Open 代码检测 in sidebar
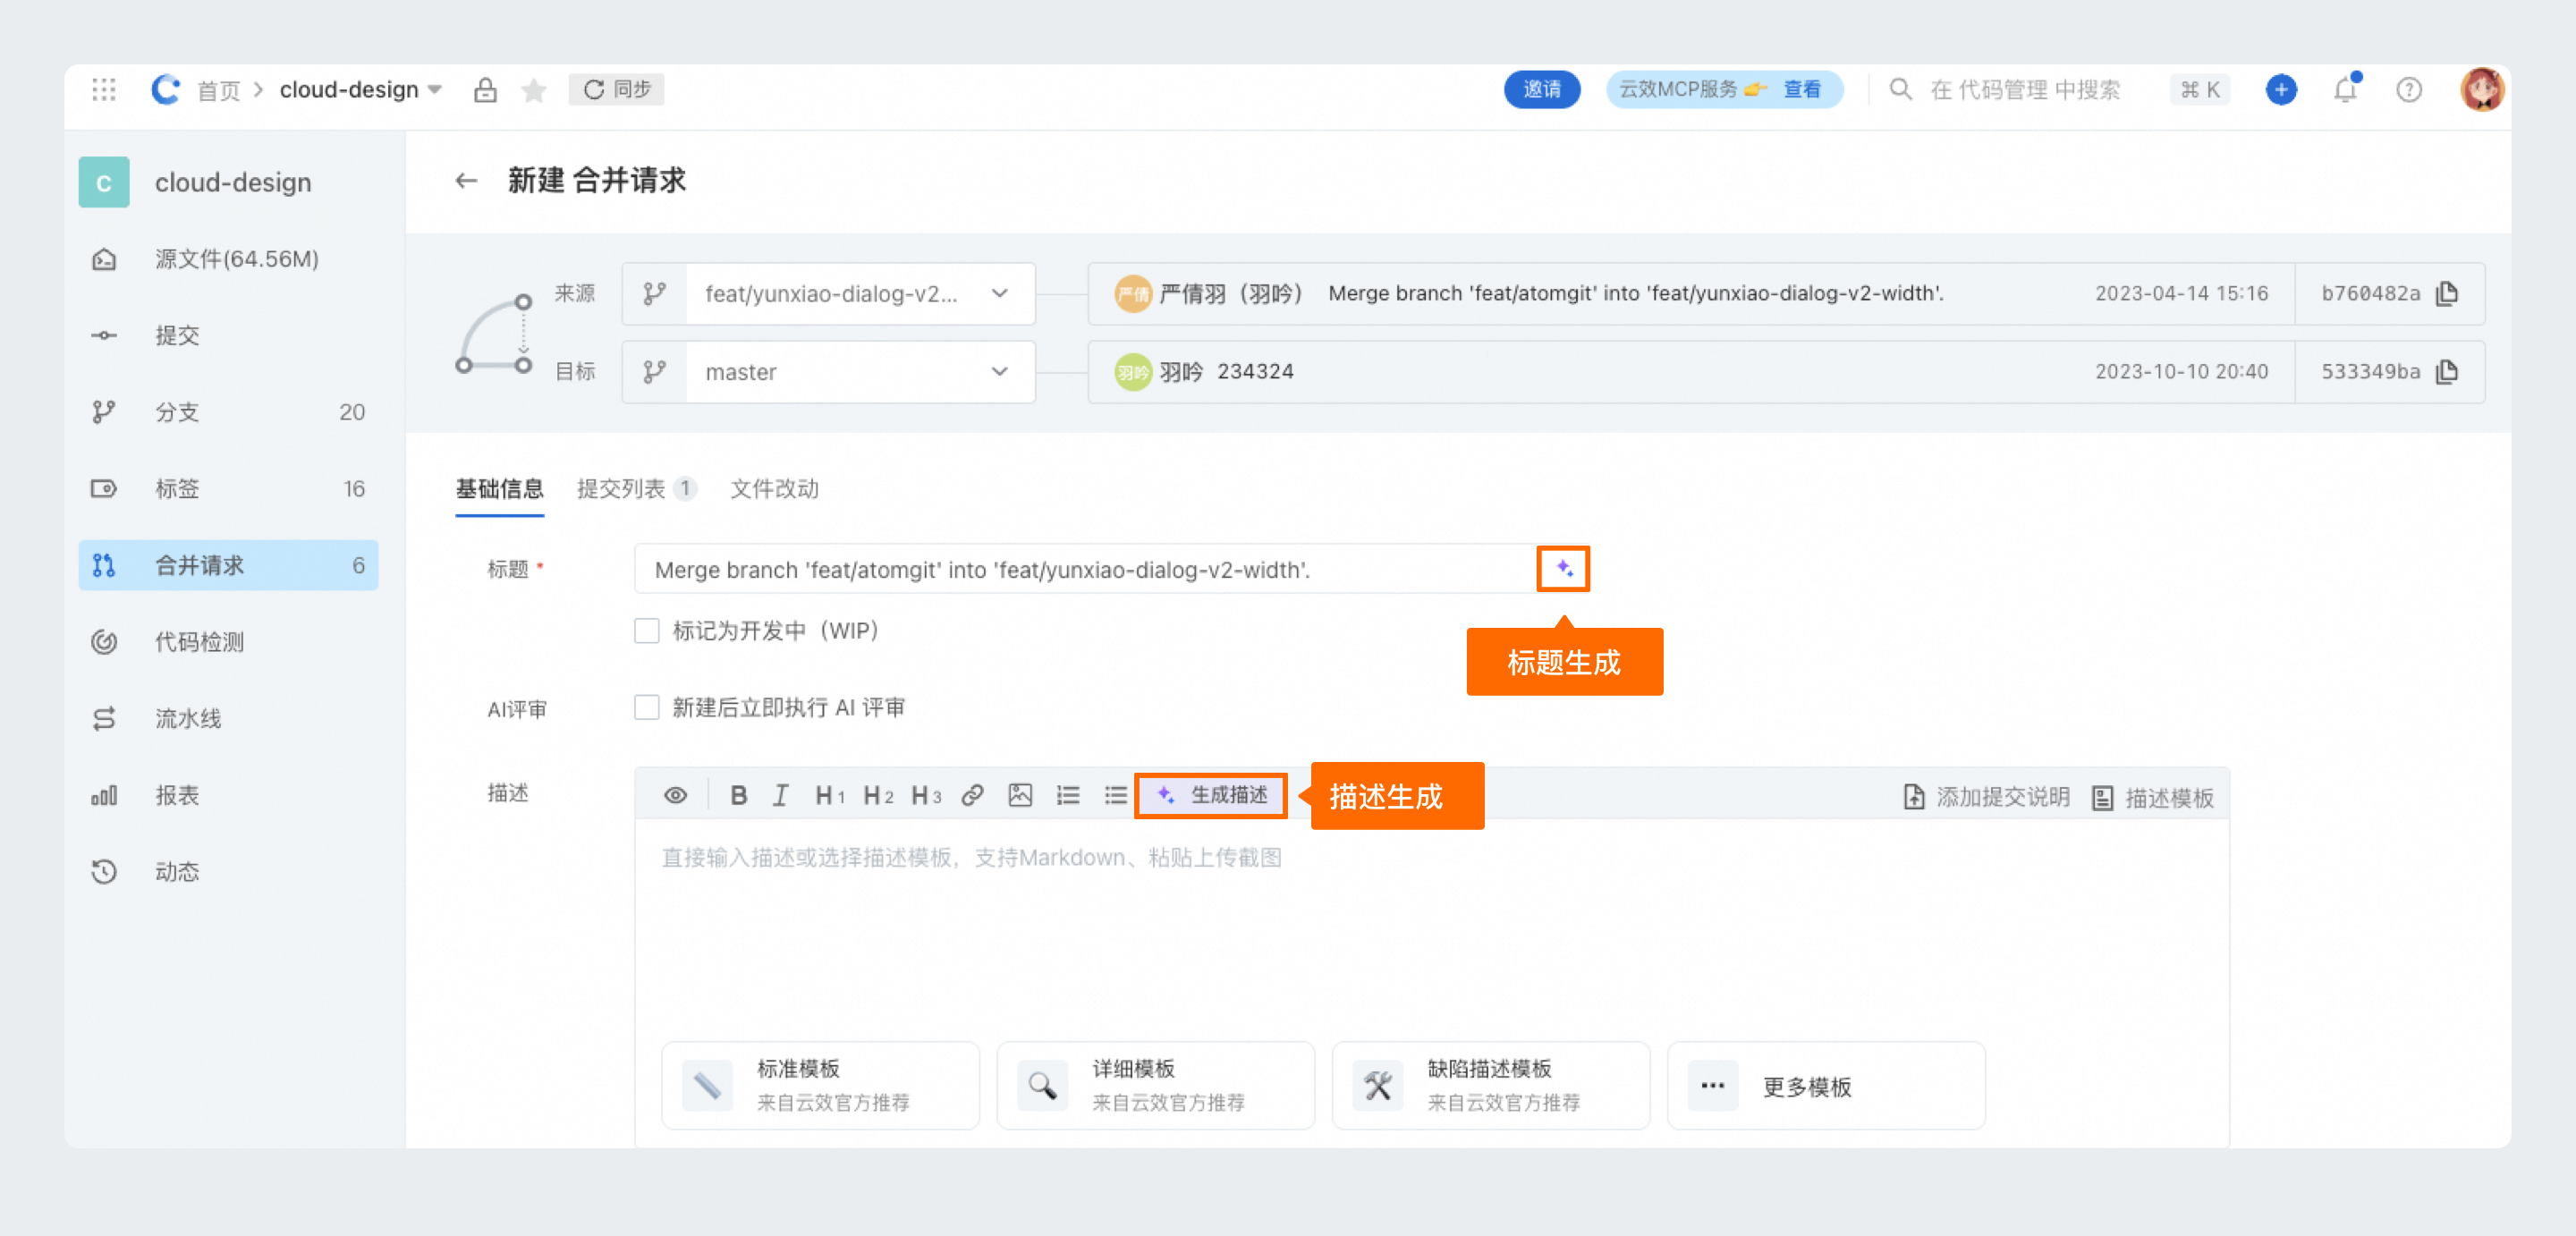 [228, 642]
